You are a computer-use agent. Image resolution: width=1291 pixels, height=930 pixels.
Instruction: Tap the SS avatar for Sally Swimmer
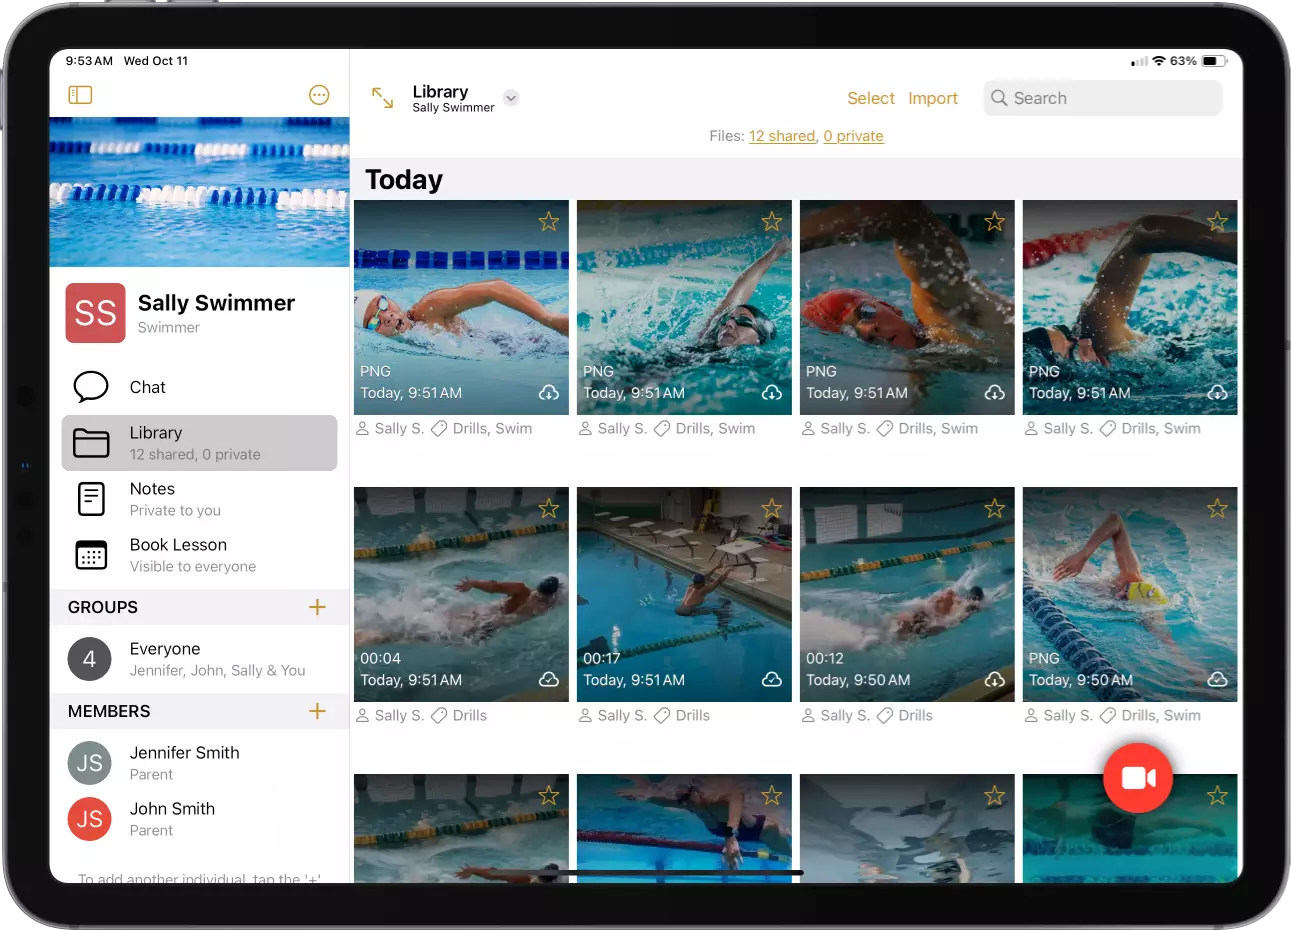pos(95,313)
